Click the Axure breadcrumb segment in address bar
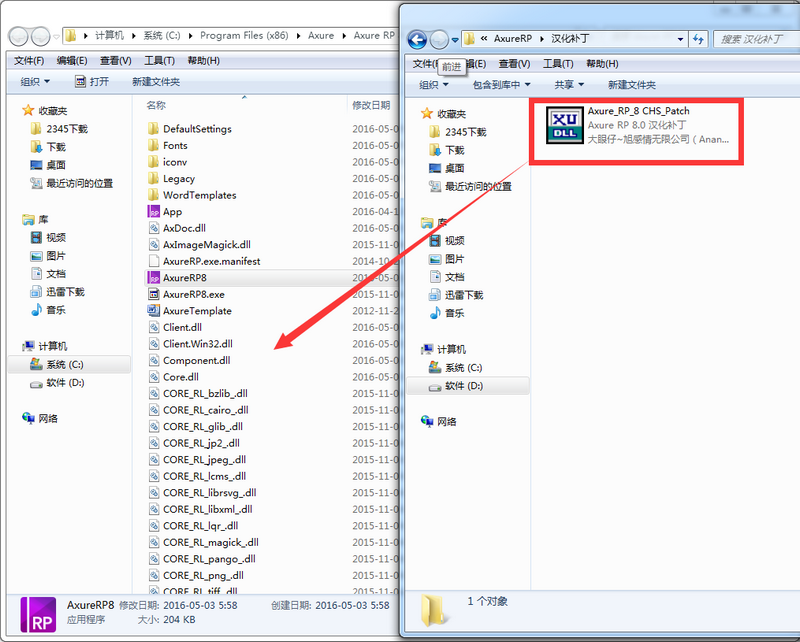800x642 pixels. tap(321, 36)
